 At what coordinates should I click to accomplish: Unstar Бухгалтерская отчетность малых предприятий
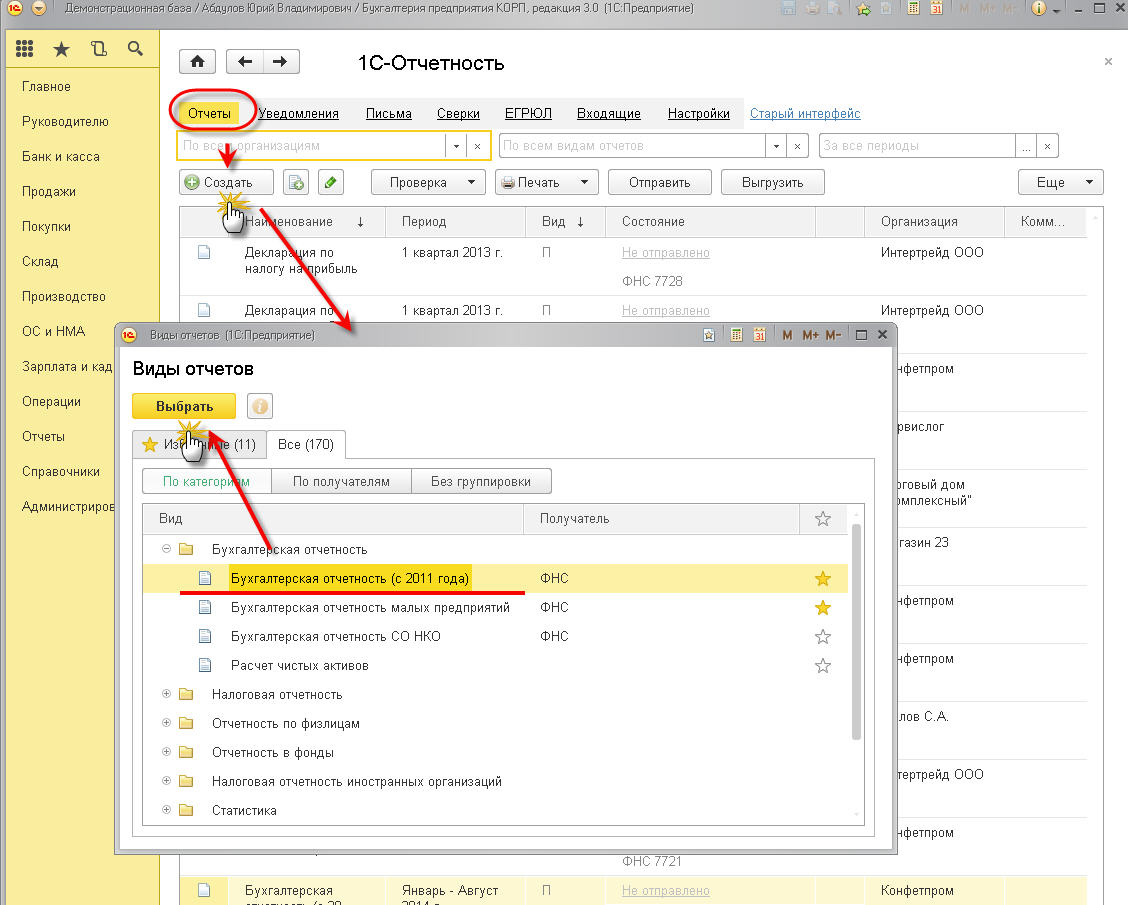coord(823,608)
